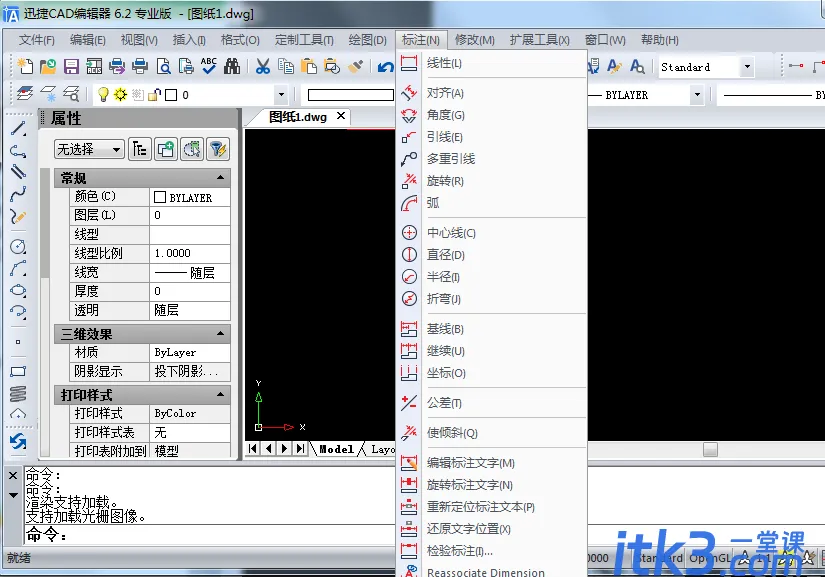Collapse the 打印样式 section
The height and width of the screenshot is (577, 825).
click(x=220, y=394)
